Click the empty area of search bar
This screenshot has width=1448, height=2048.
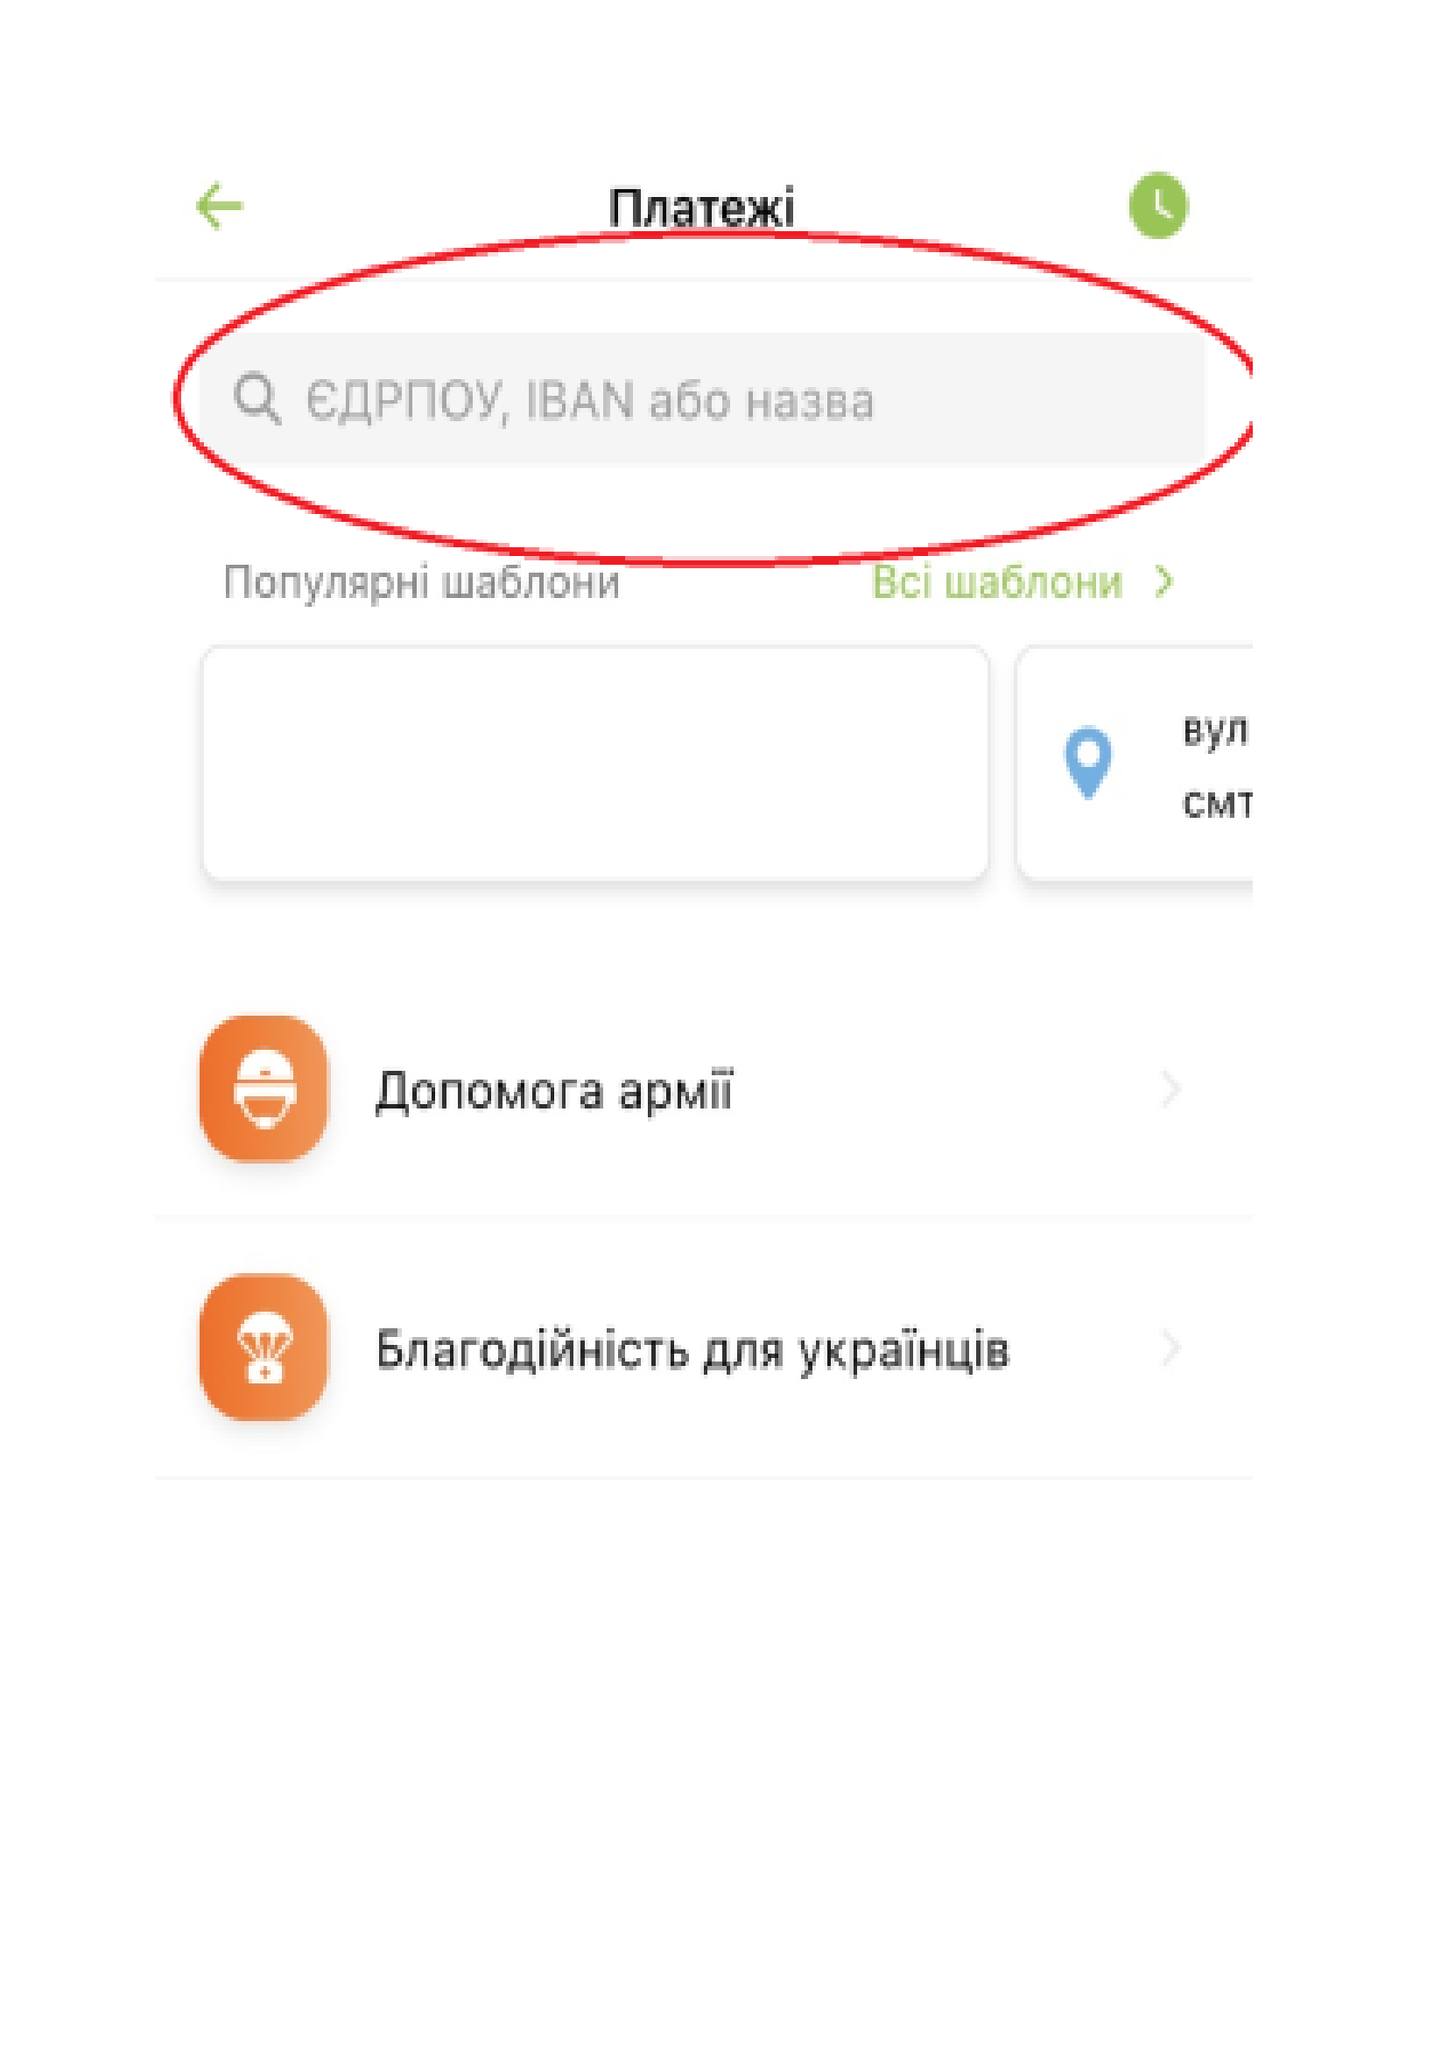pyautogui.click(x=1040, y=399)
